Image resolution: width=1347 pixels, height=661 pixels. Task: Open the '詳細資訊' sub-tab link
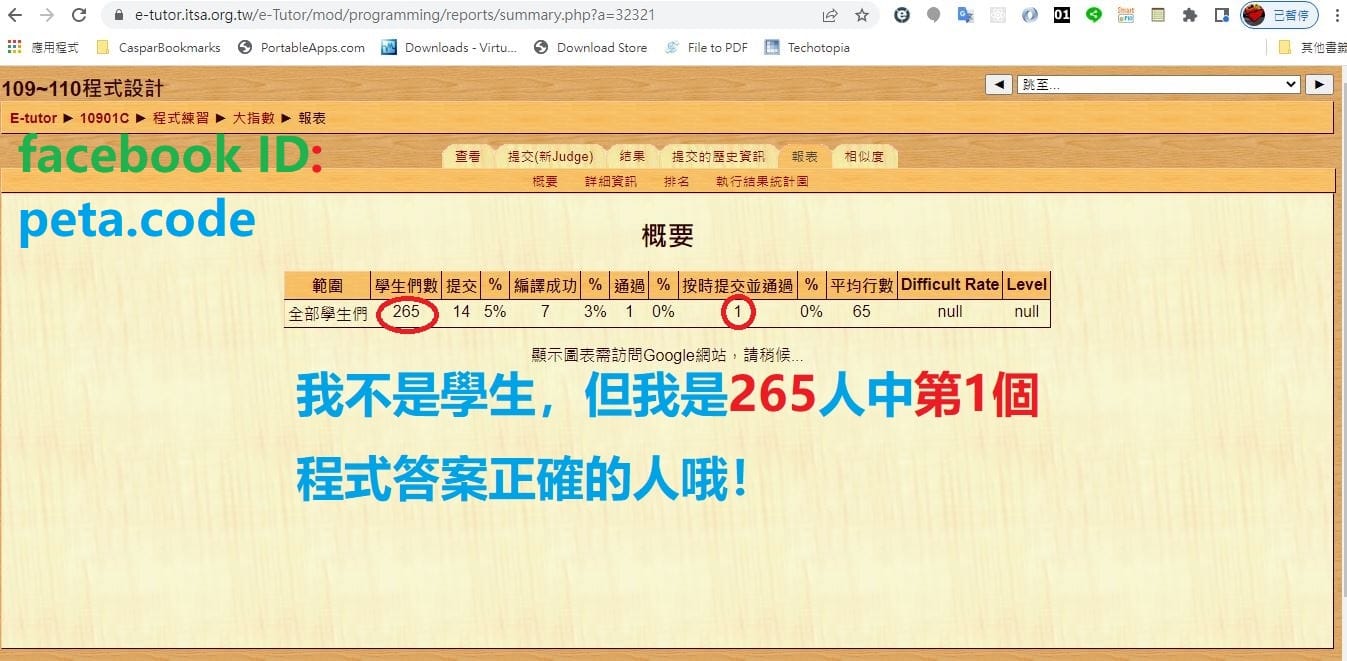610,182
